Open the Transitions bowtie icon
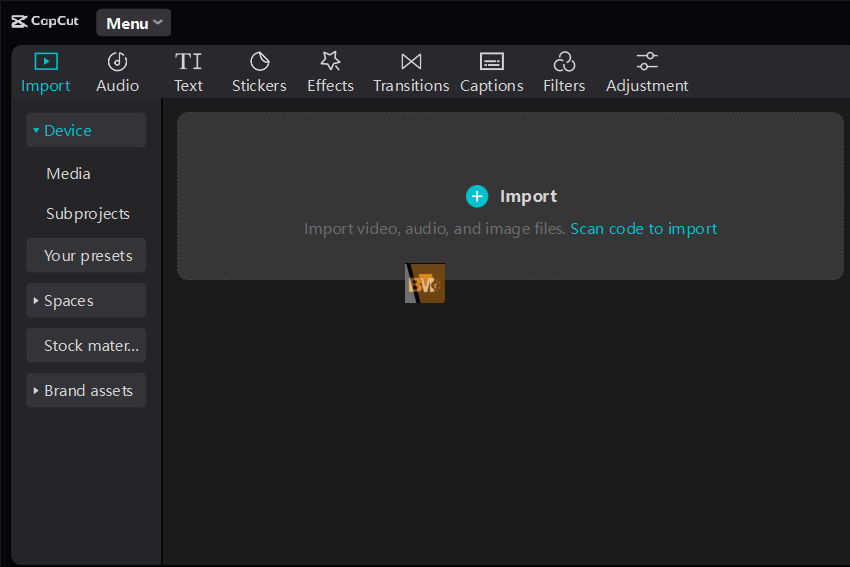Image resolution: width=850 pixels, height=567 pixels. click(x=411, y=62)
